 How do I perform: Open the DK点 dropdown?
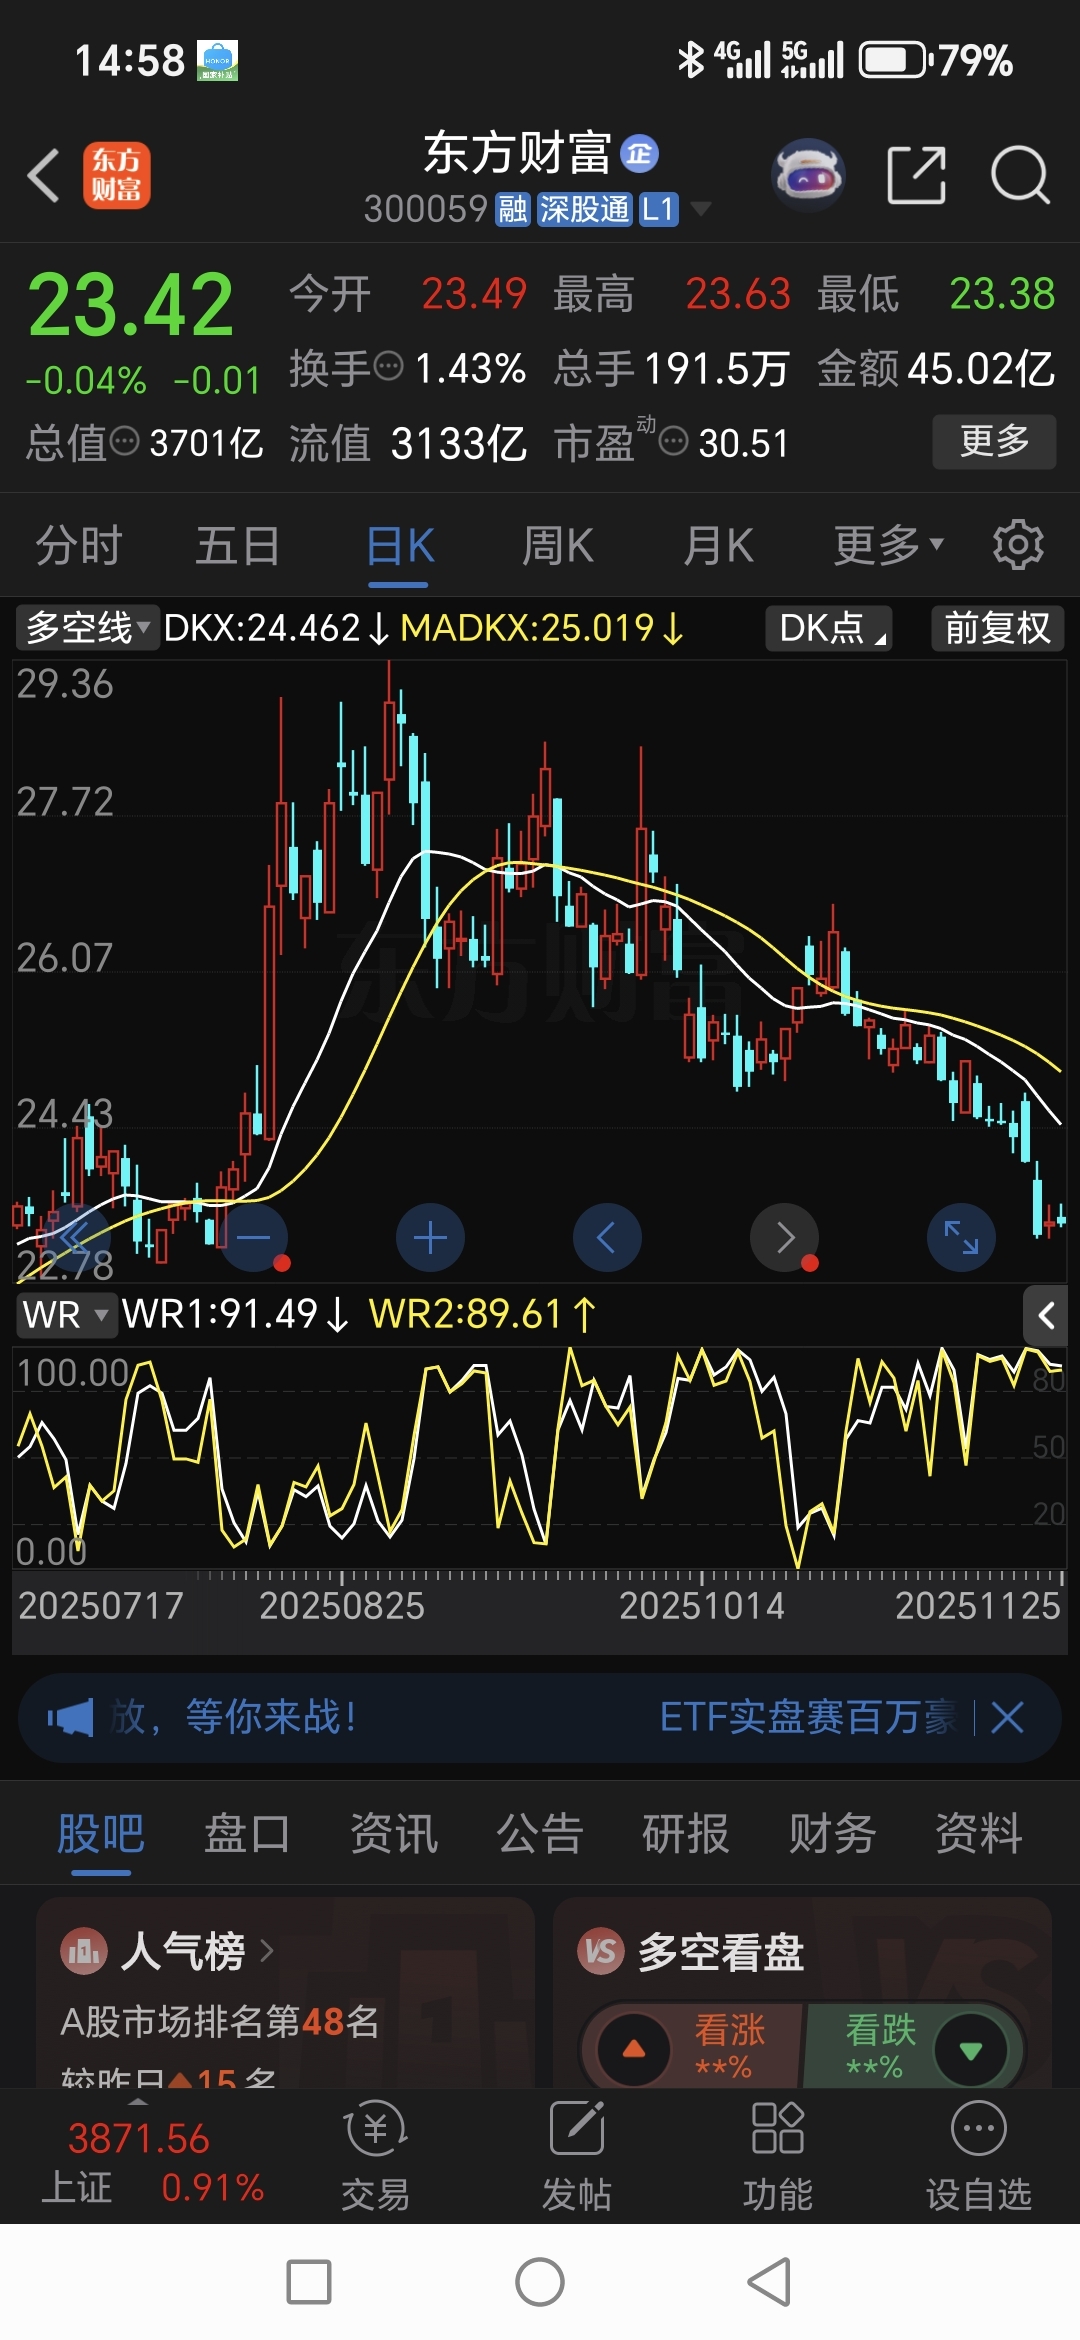[x=829, y=628]
